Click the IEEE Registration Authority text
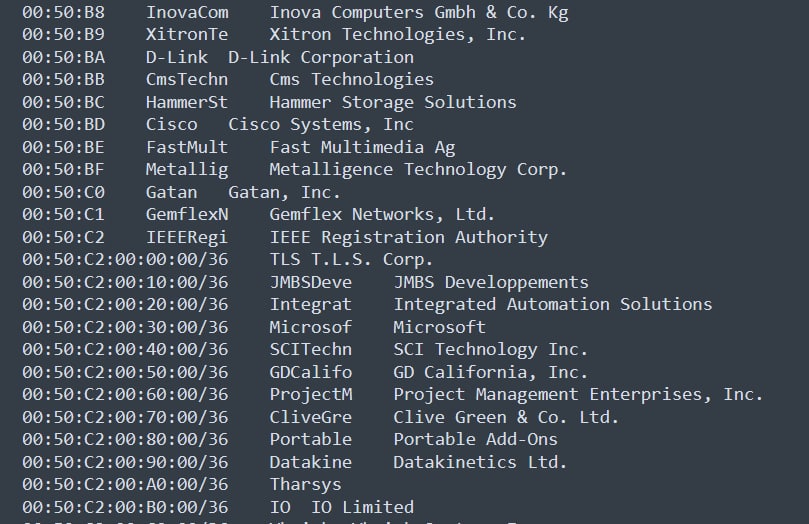Image resolution: width=809 pixels, height=524 pixels. tap(408, 237)
